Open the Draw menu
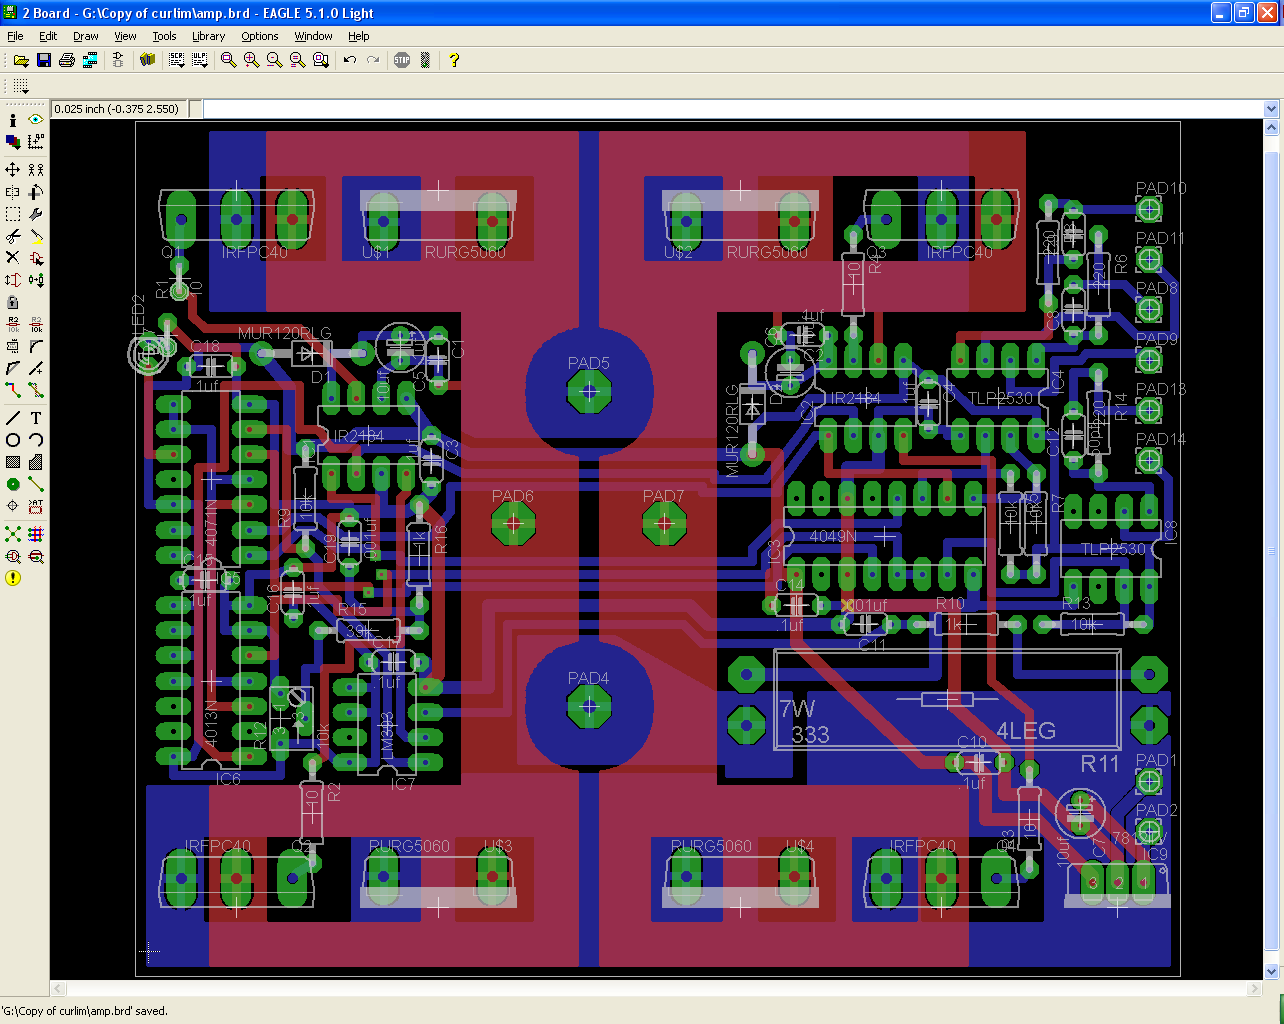Screen dimensions: 1284x1024 click(x=86, y=36)
